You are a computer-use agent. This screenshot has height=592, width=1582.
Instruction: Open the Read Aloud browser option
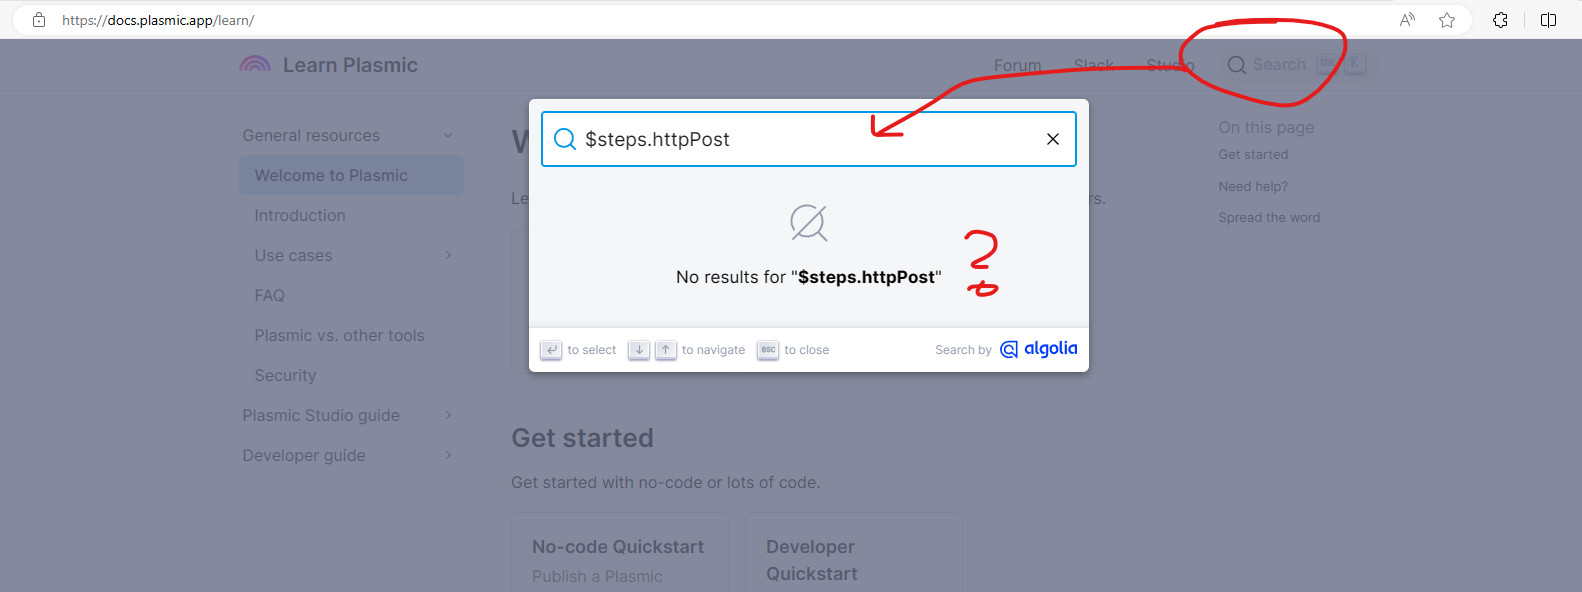pos(1407,20)
